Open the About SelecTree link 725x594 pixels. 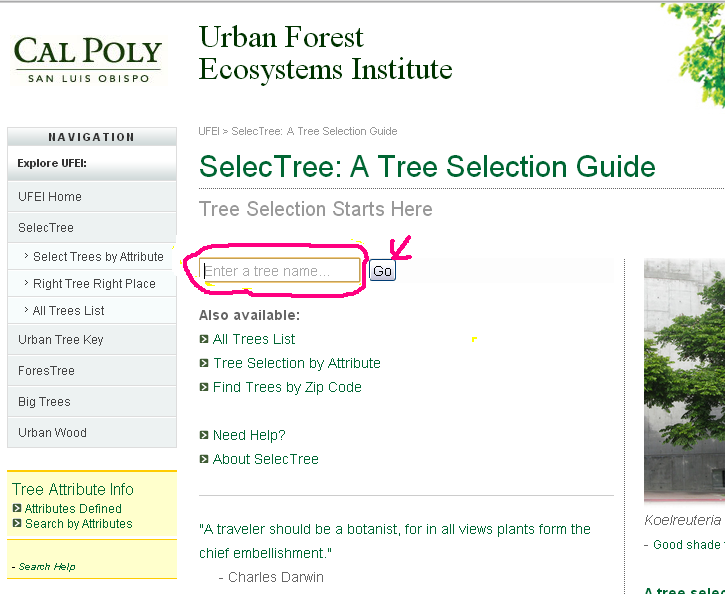pyautogui.click(x=265, y=459)
